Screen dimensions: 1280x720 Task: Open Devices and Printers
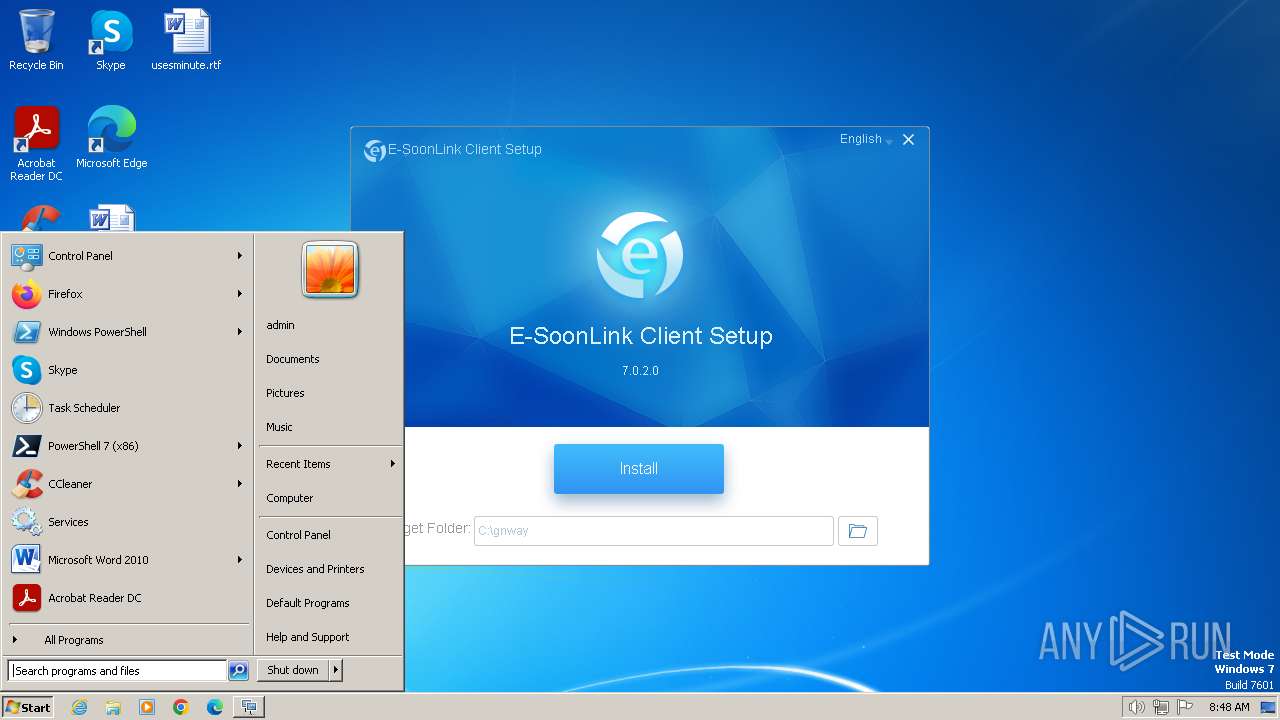(x=315, y=569)
